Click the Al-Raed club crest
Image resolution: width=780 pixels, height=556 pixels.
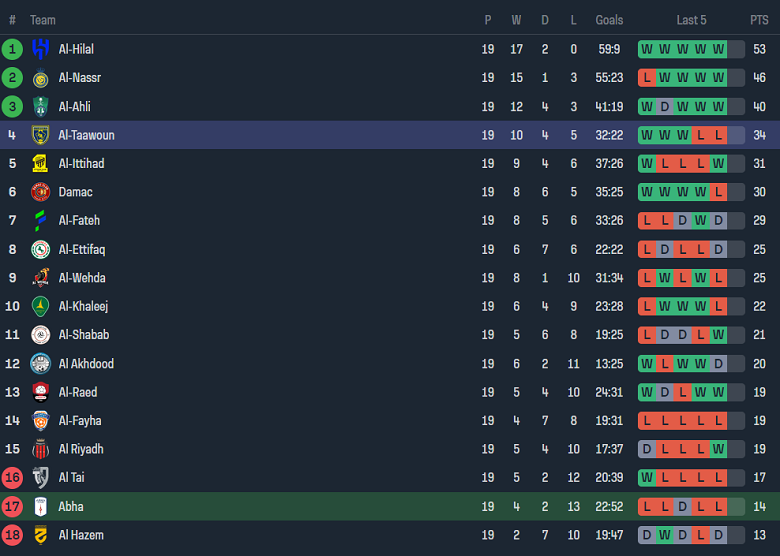click(x=40, y=392)
